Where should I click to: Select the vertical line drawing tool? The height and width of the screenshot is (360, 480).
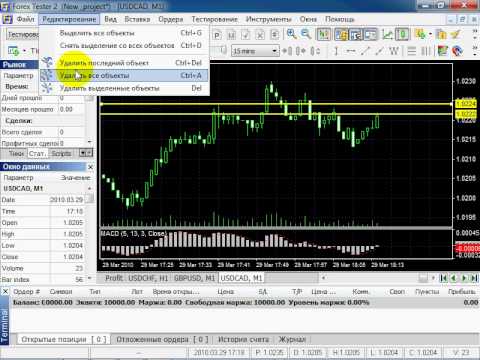click(x=336, y=51)
